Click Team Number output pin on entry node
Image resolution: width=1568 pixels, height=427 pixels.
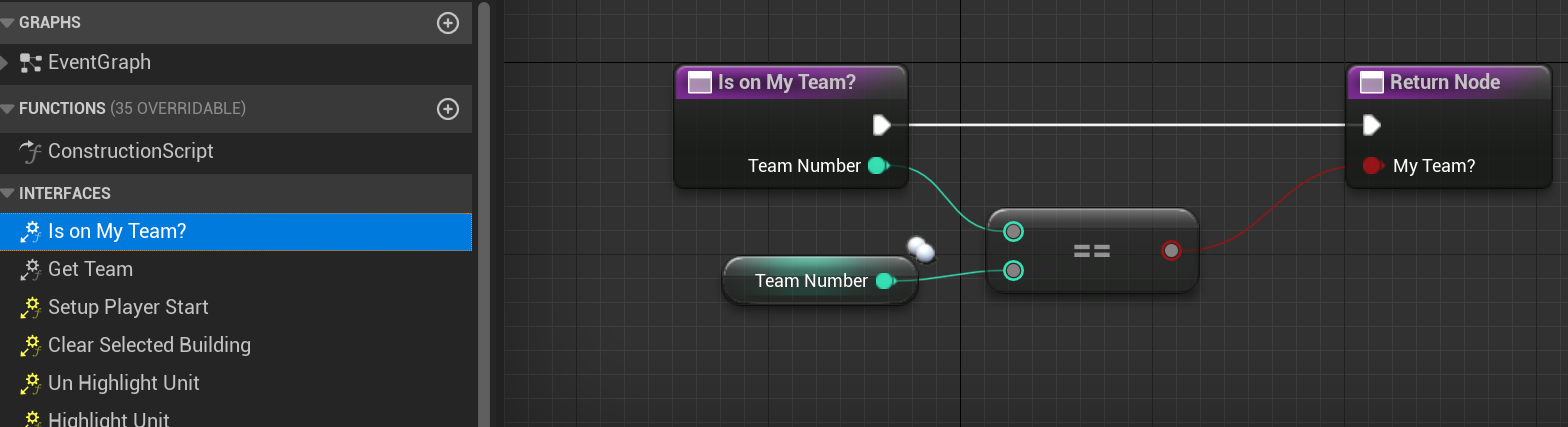point(878,166)
